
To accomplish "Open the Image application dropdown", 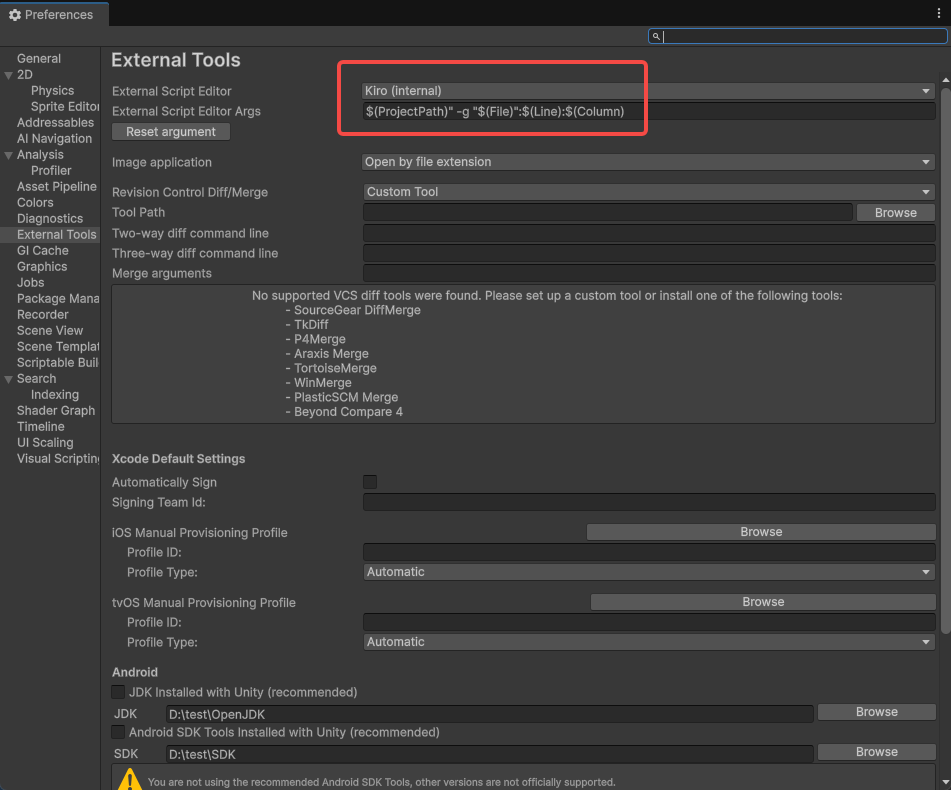I will tap(648, 162).
